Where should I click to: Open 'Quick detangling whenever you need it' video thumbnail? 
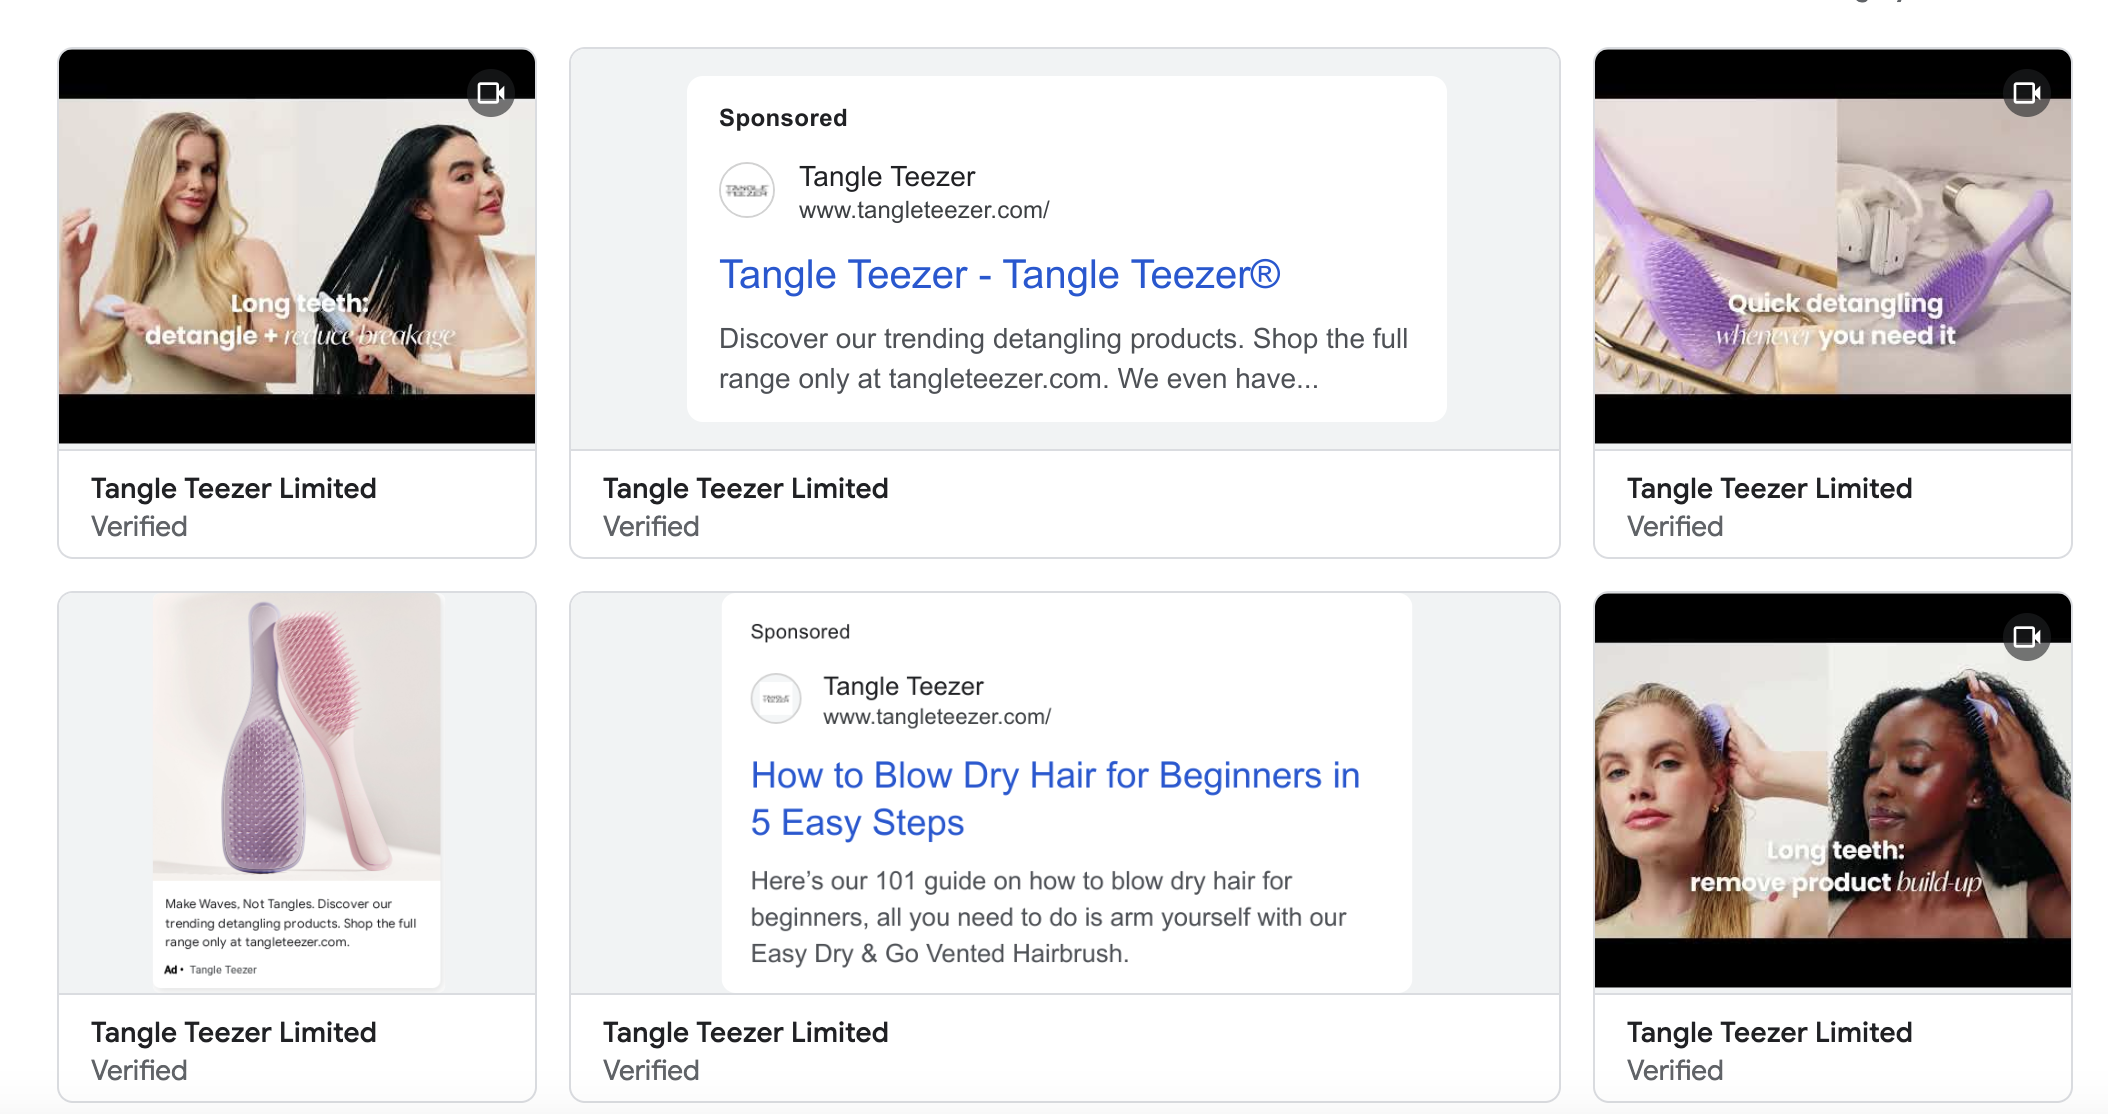click(1833, 246)
